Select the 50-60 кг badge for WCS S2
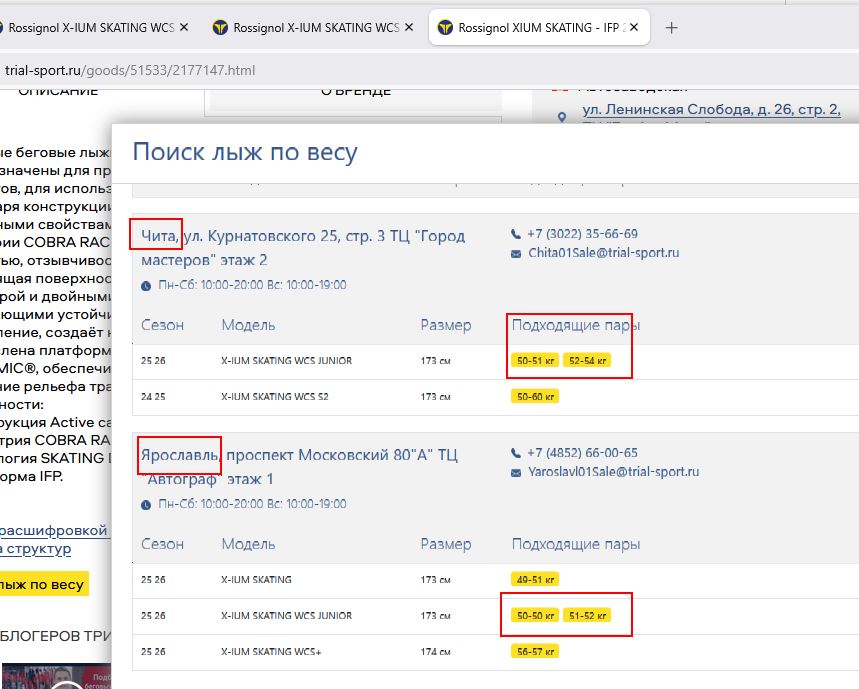This screenshot has height=689, width=859. click(535, 397)
